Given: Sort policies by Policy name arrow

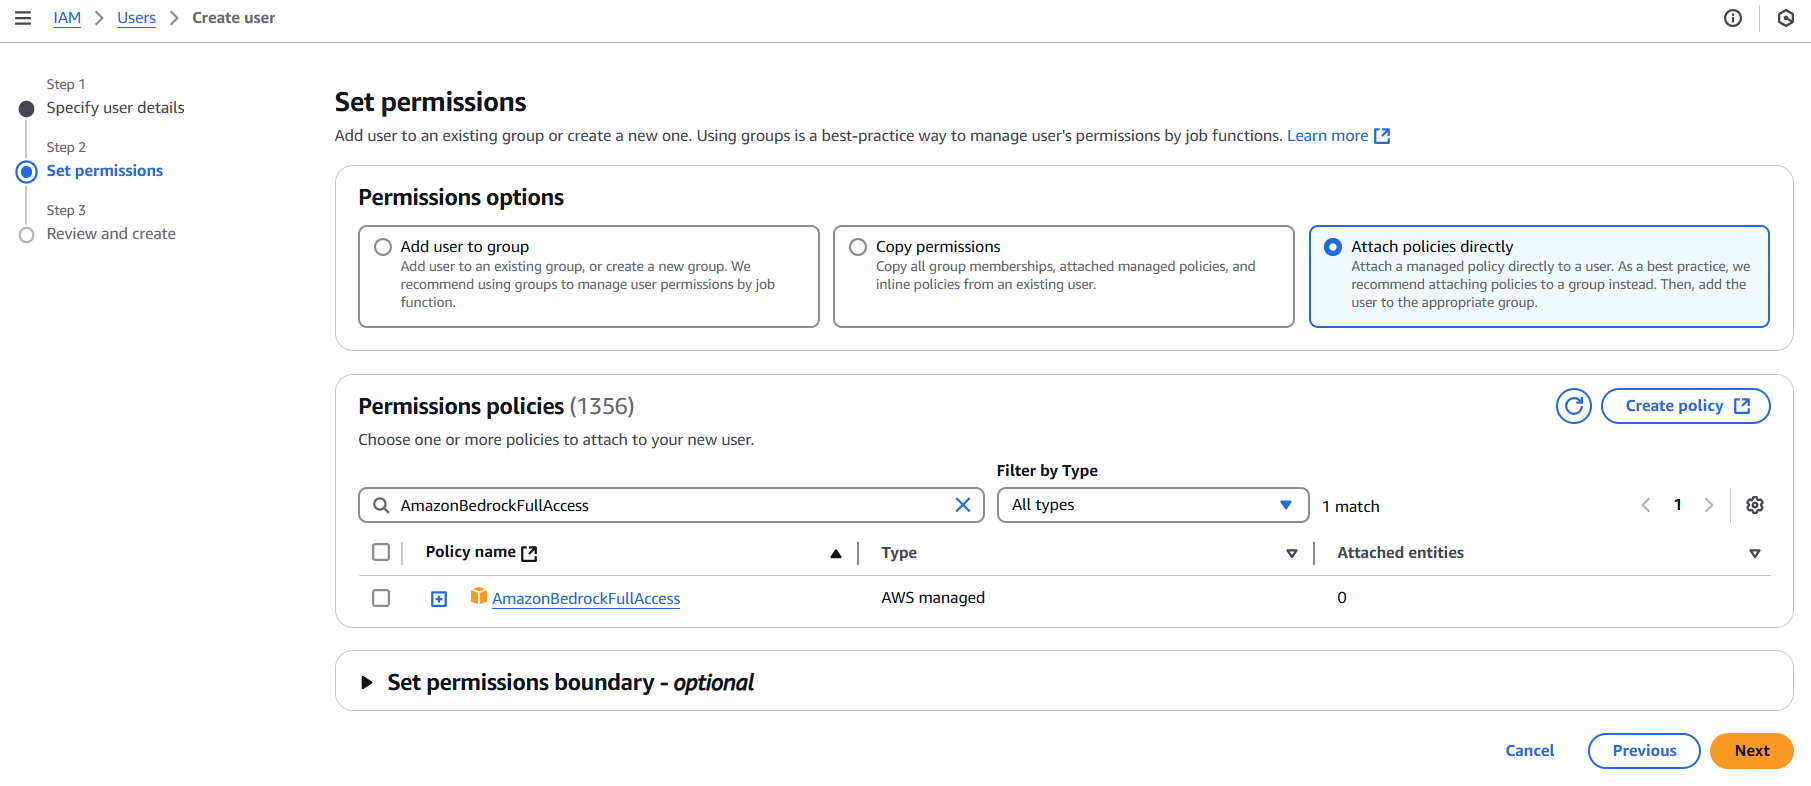Looking at the screenshot, I should pyautogui.click(x=835, y=554).
